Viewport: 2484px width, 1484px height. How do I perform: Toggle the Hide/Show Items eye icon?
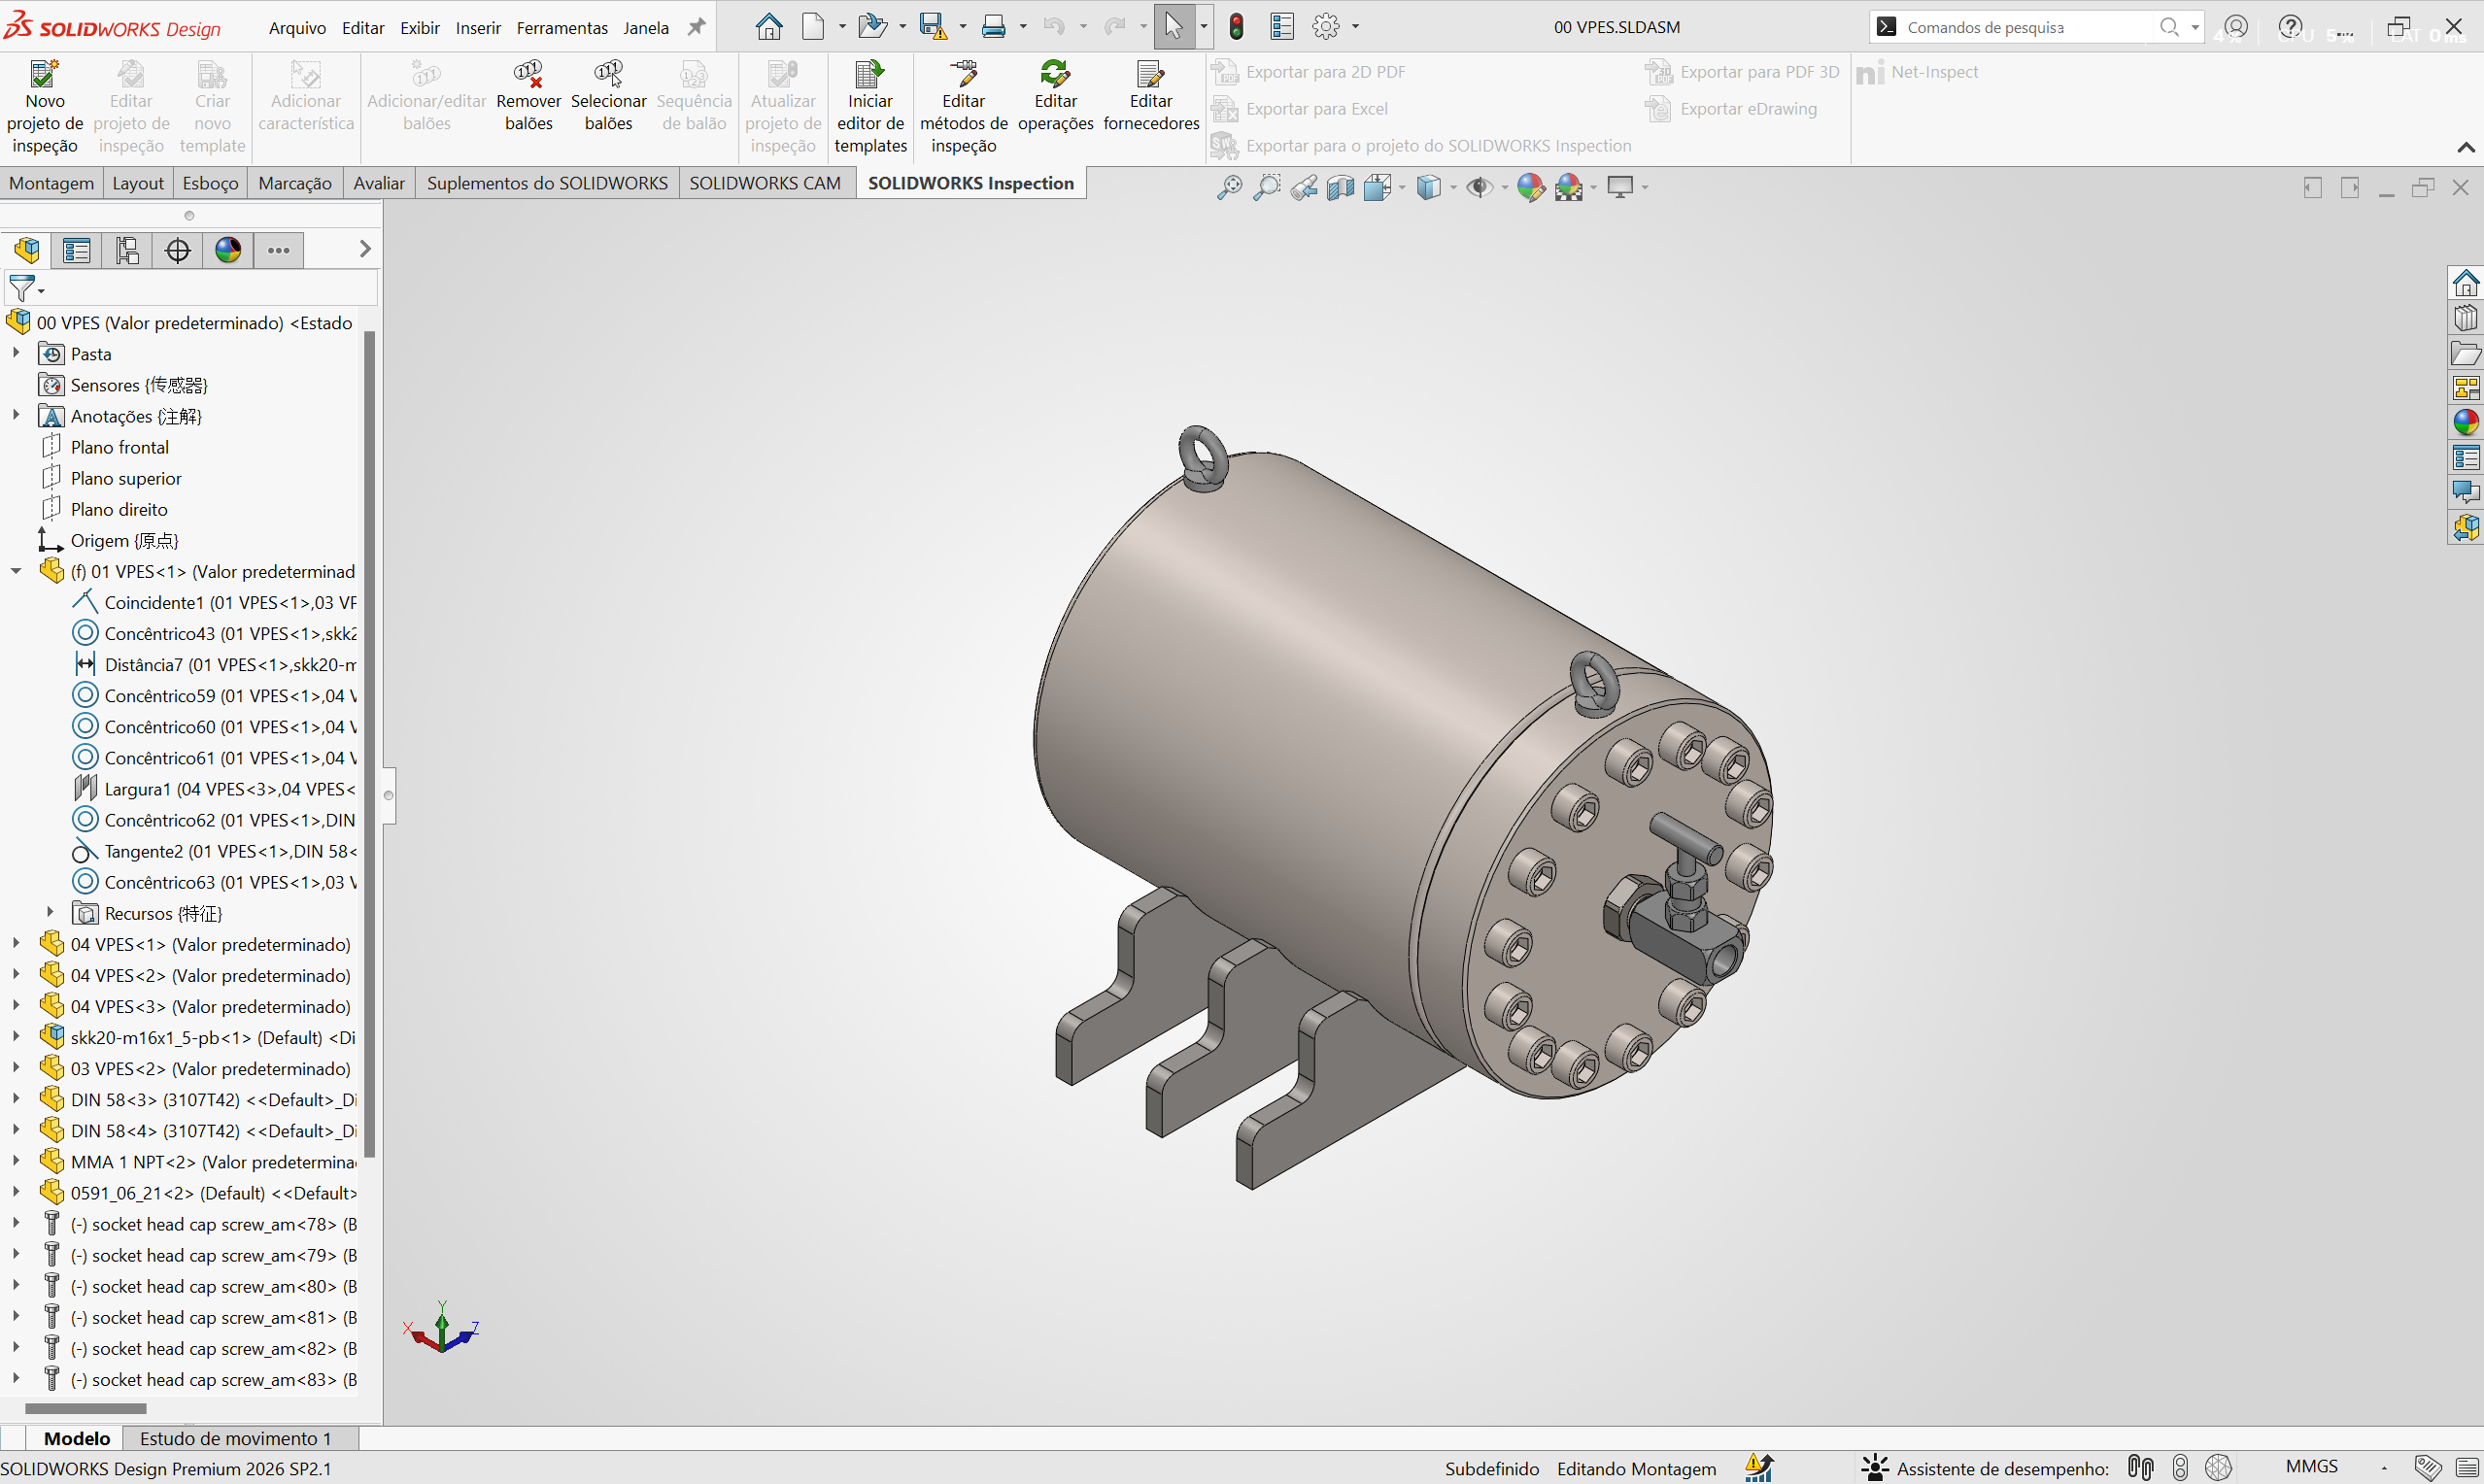pos(1479,187)
